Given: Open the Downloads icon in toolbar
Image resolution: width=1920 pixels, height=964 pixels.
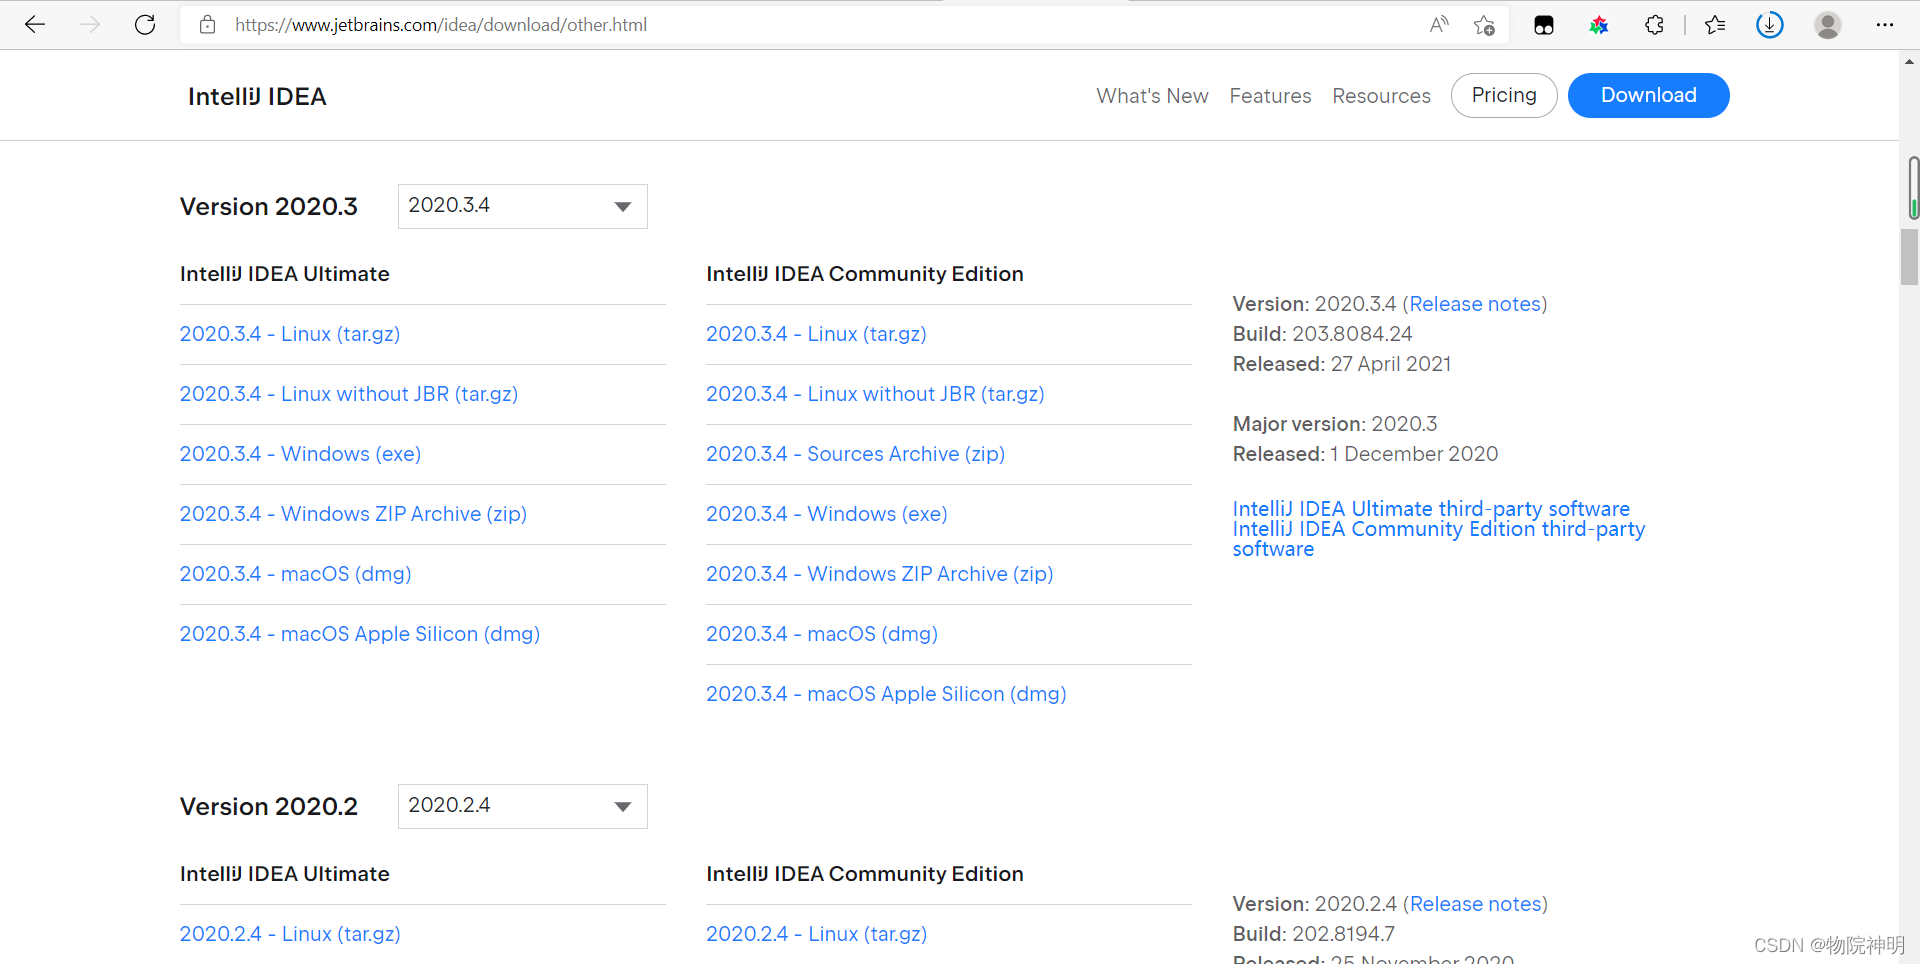Looking at the screenshot, I should pyautogui.click(x=1770, y=25).
